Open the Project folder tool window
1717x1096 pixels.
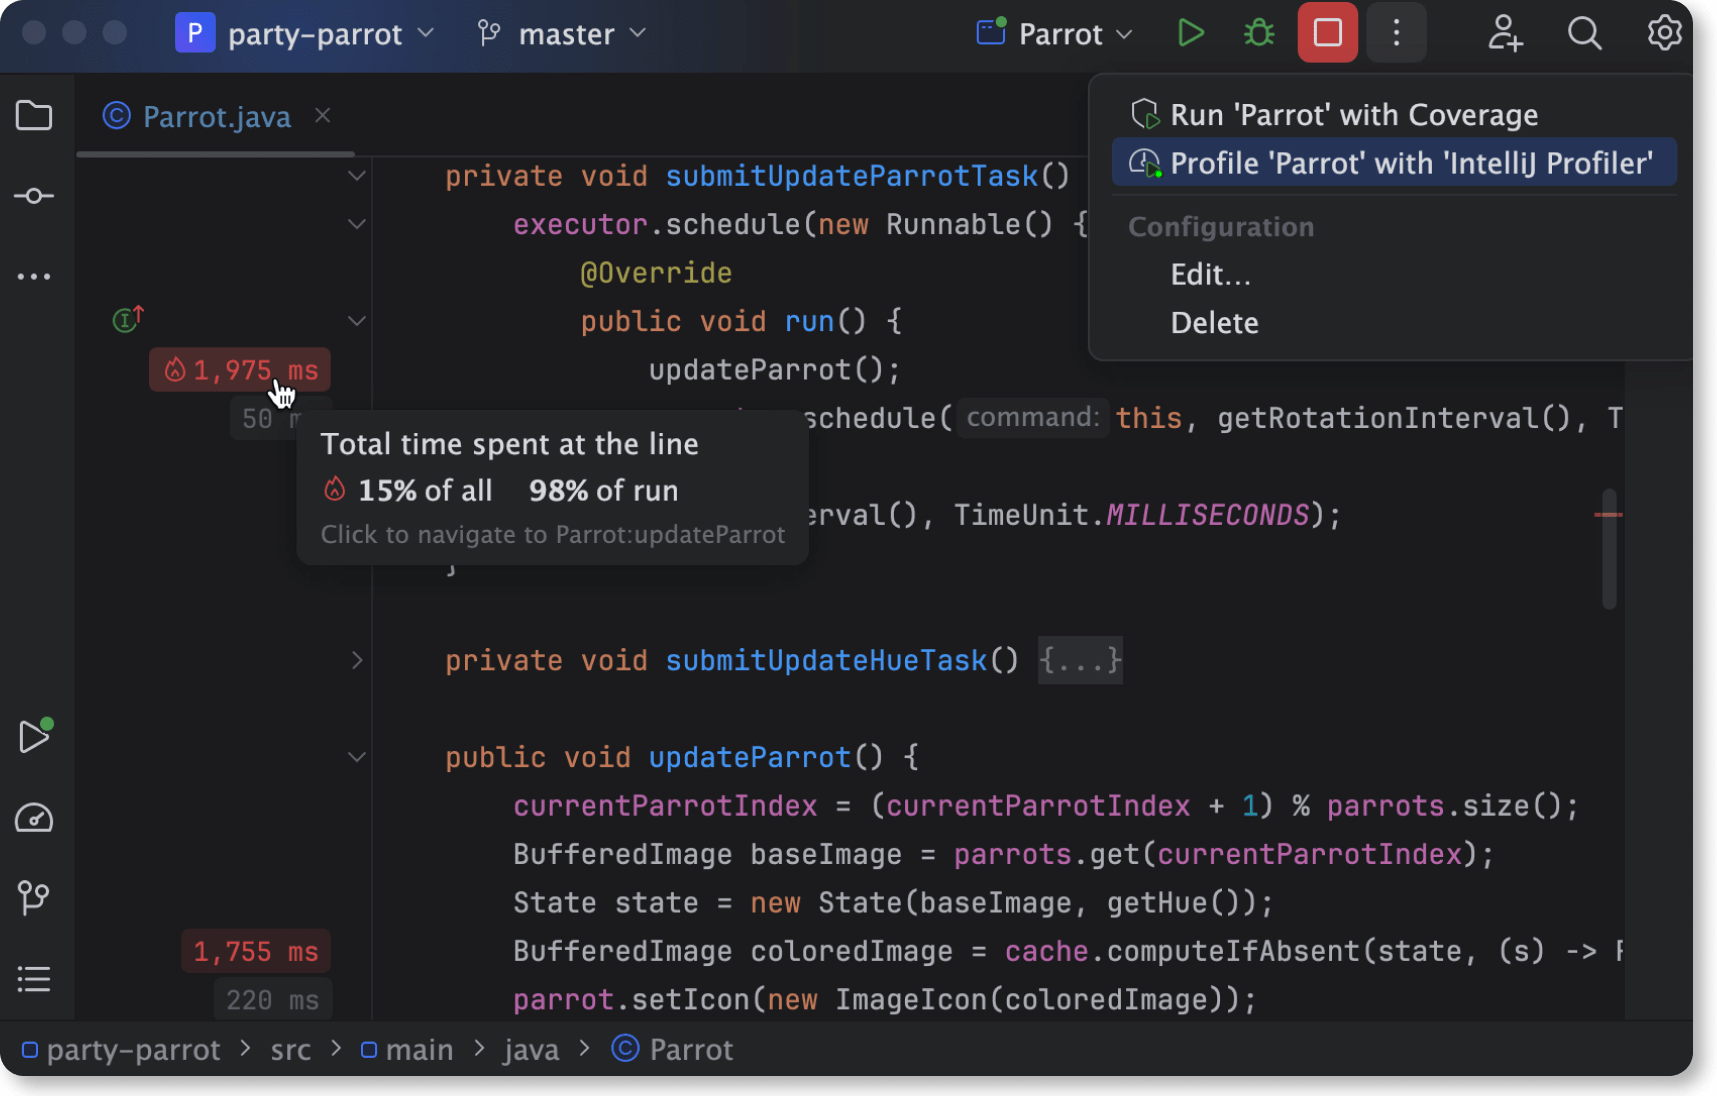point(34,116)
